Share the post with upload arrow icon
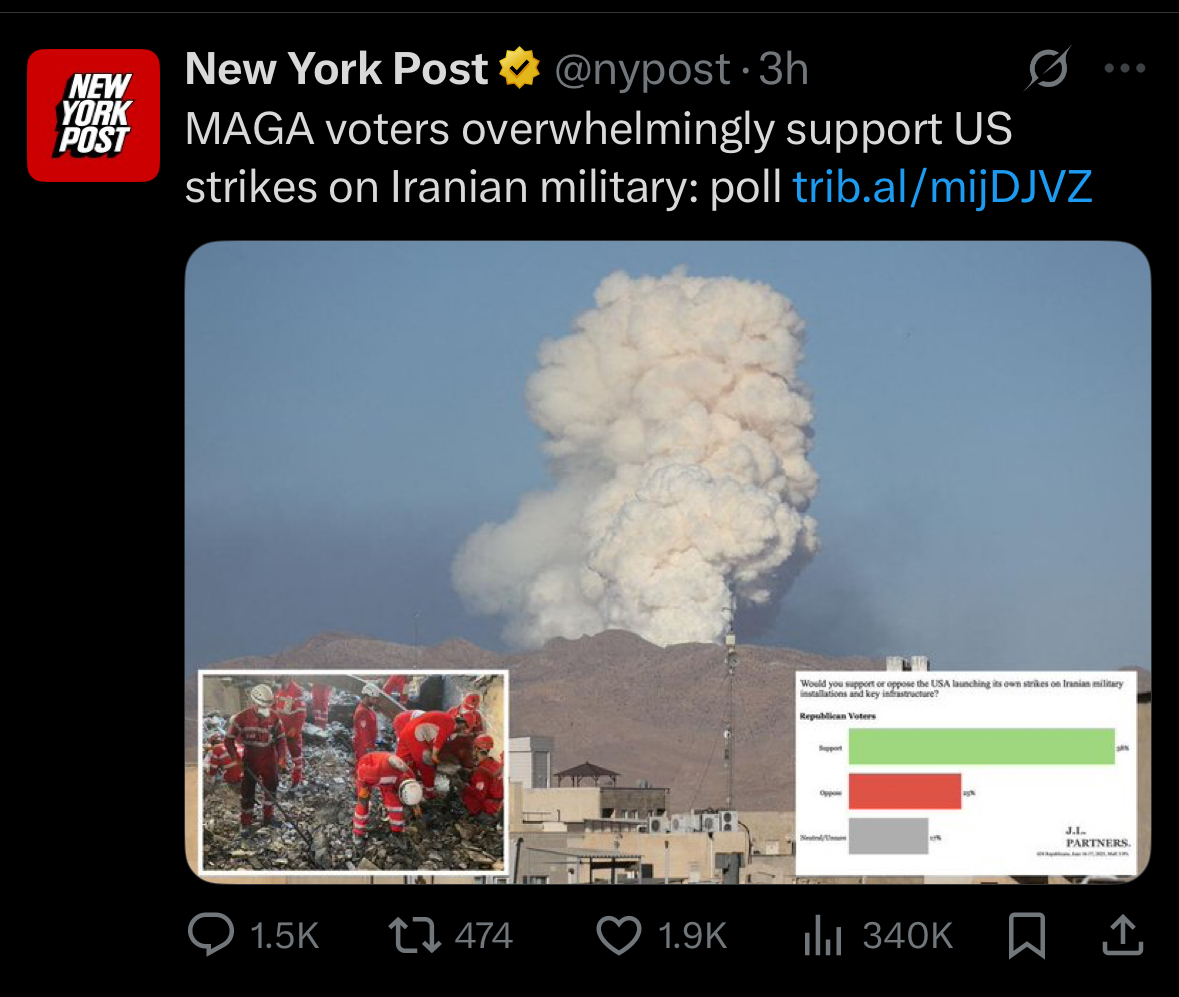Image resolution: width=1179 pixels, height=997 pixels. [x=1123, y=935]
